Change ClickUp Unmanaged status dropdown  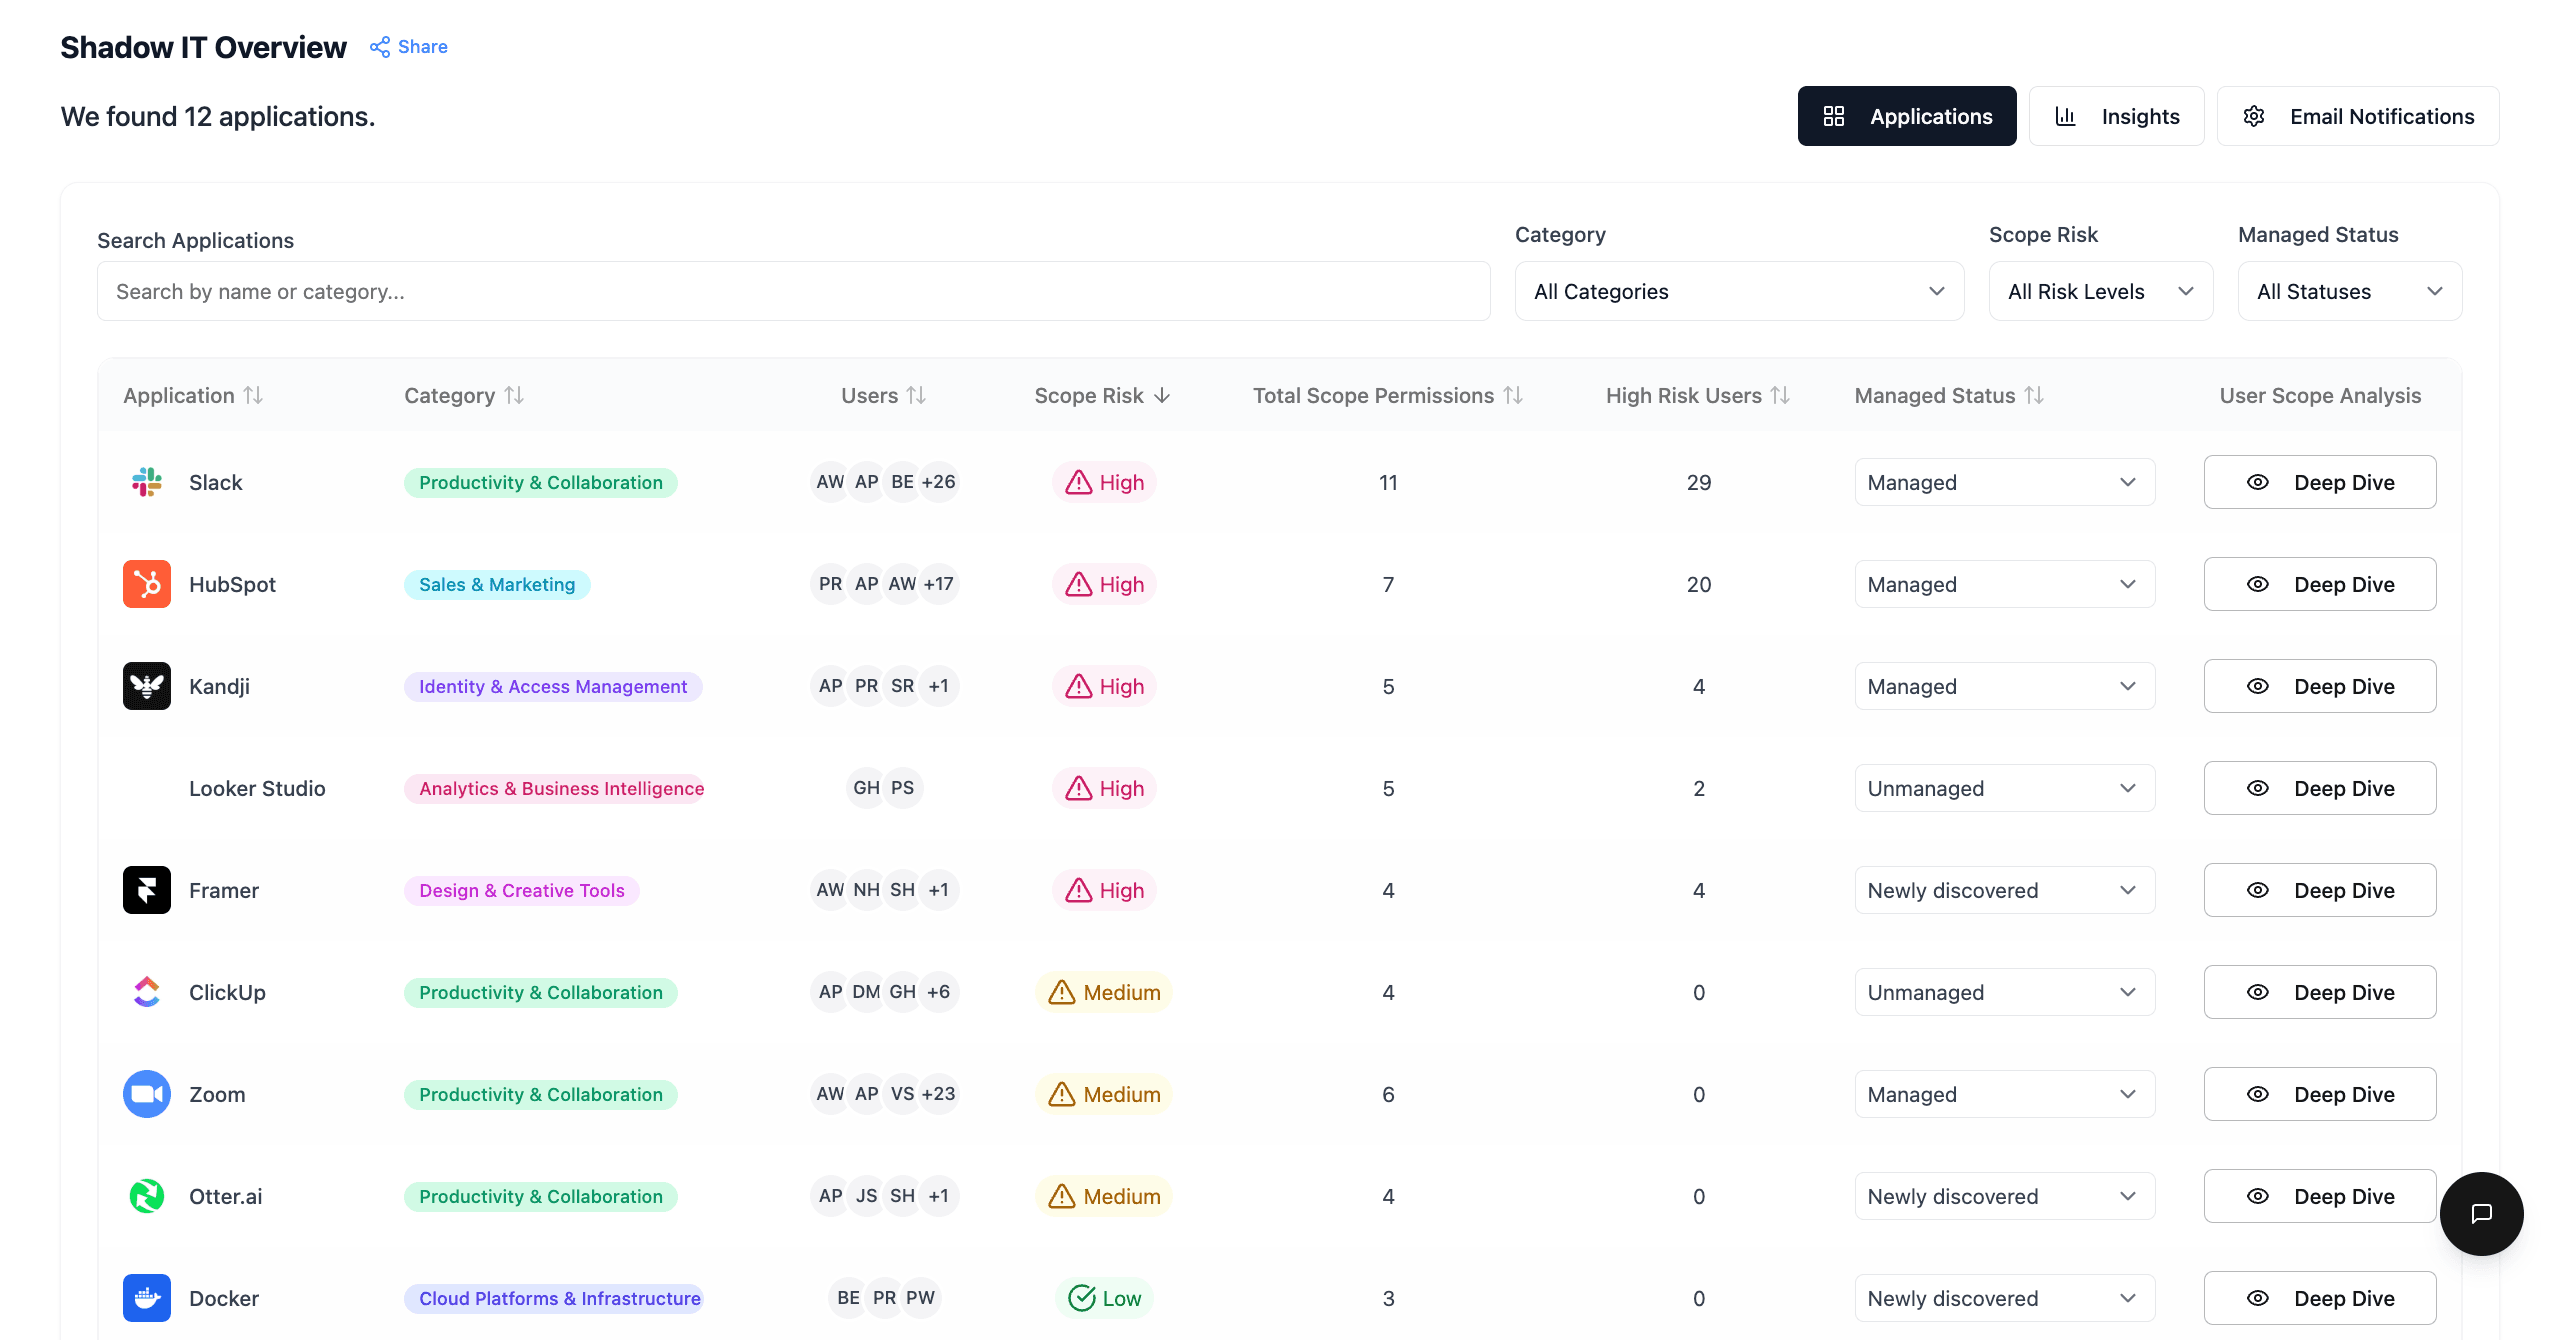pos(2004,992)
